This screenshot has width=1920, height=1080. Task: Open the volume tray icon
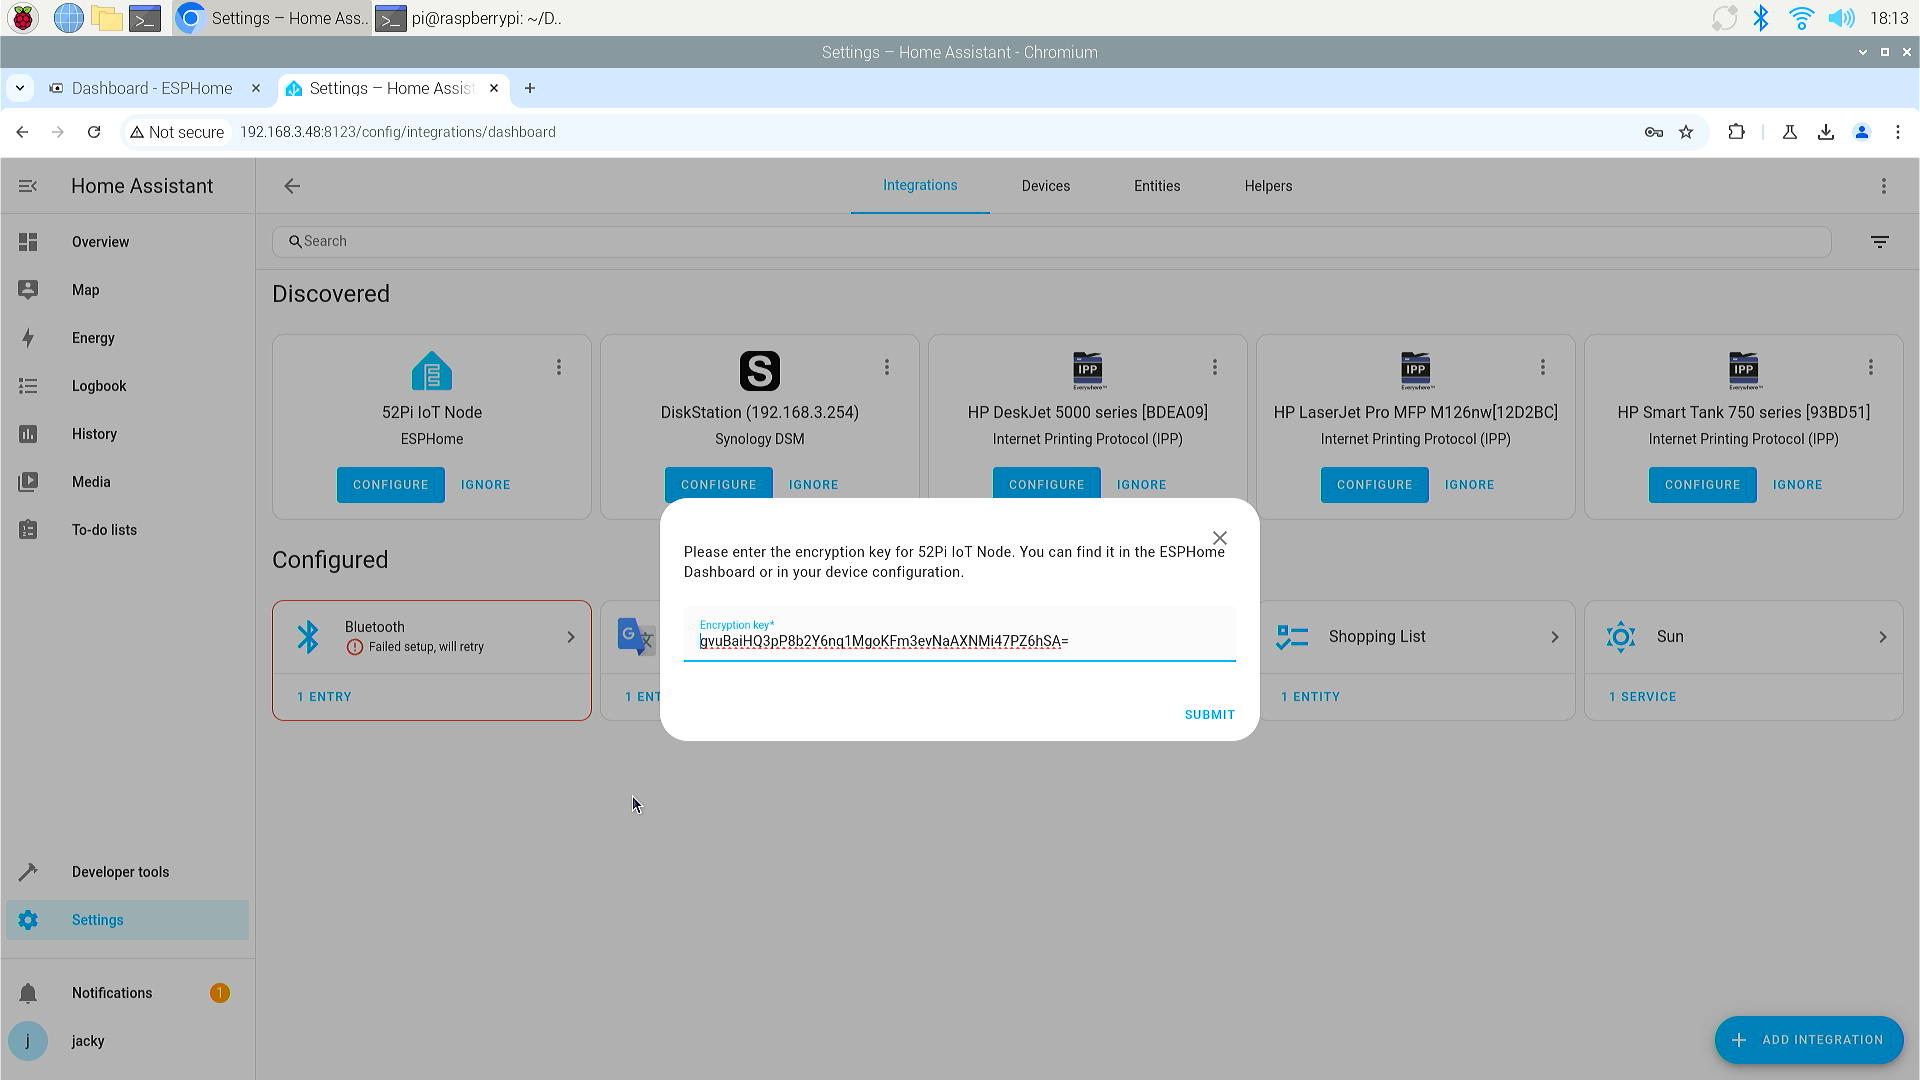pos(1840,18)
